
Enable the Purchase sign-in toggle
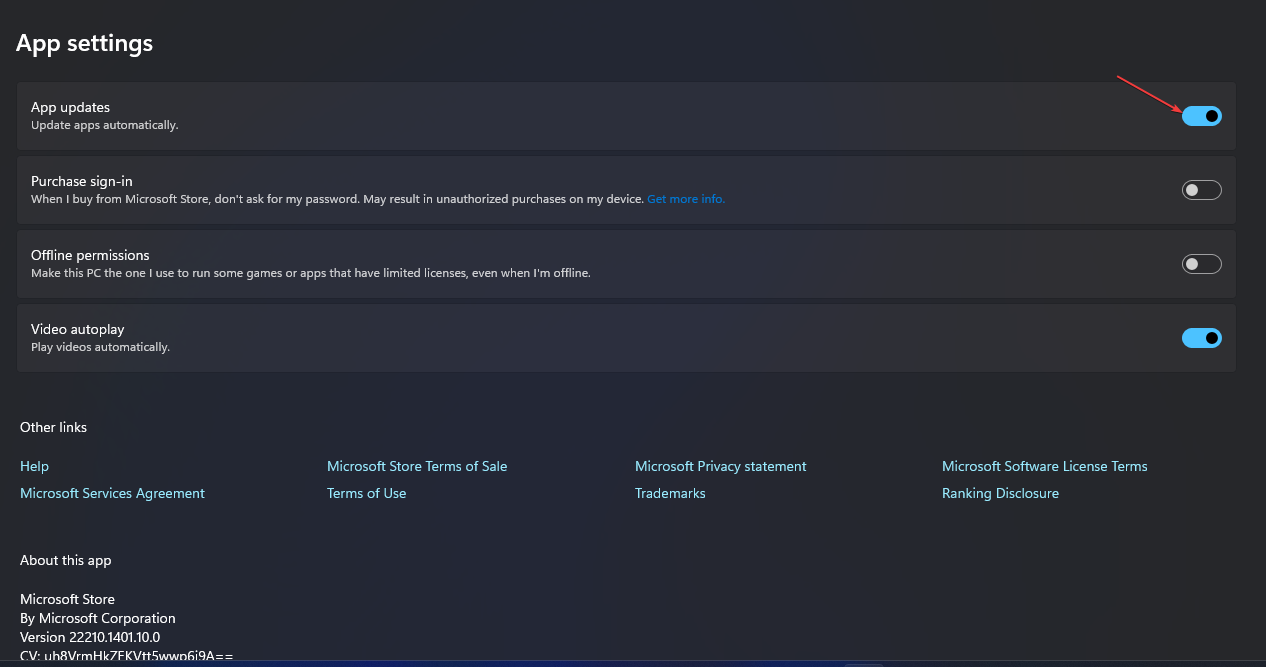click(x=1201, y=189)
